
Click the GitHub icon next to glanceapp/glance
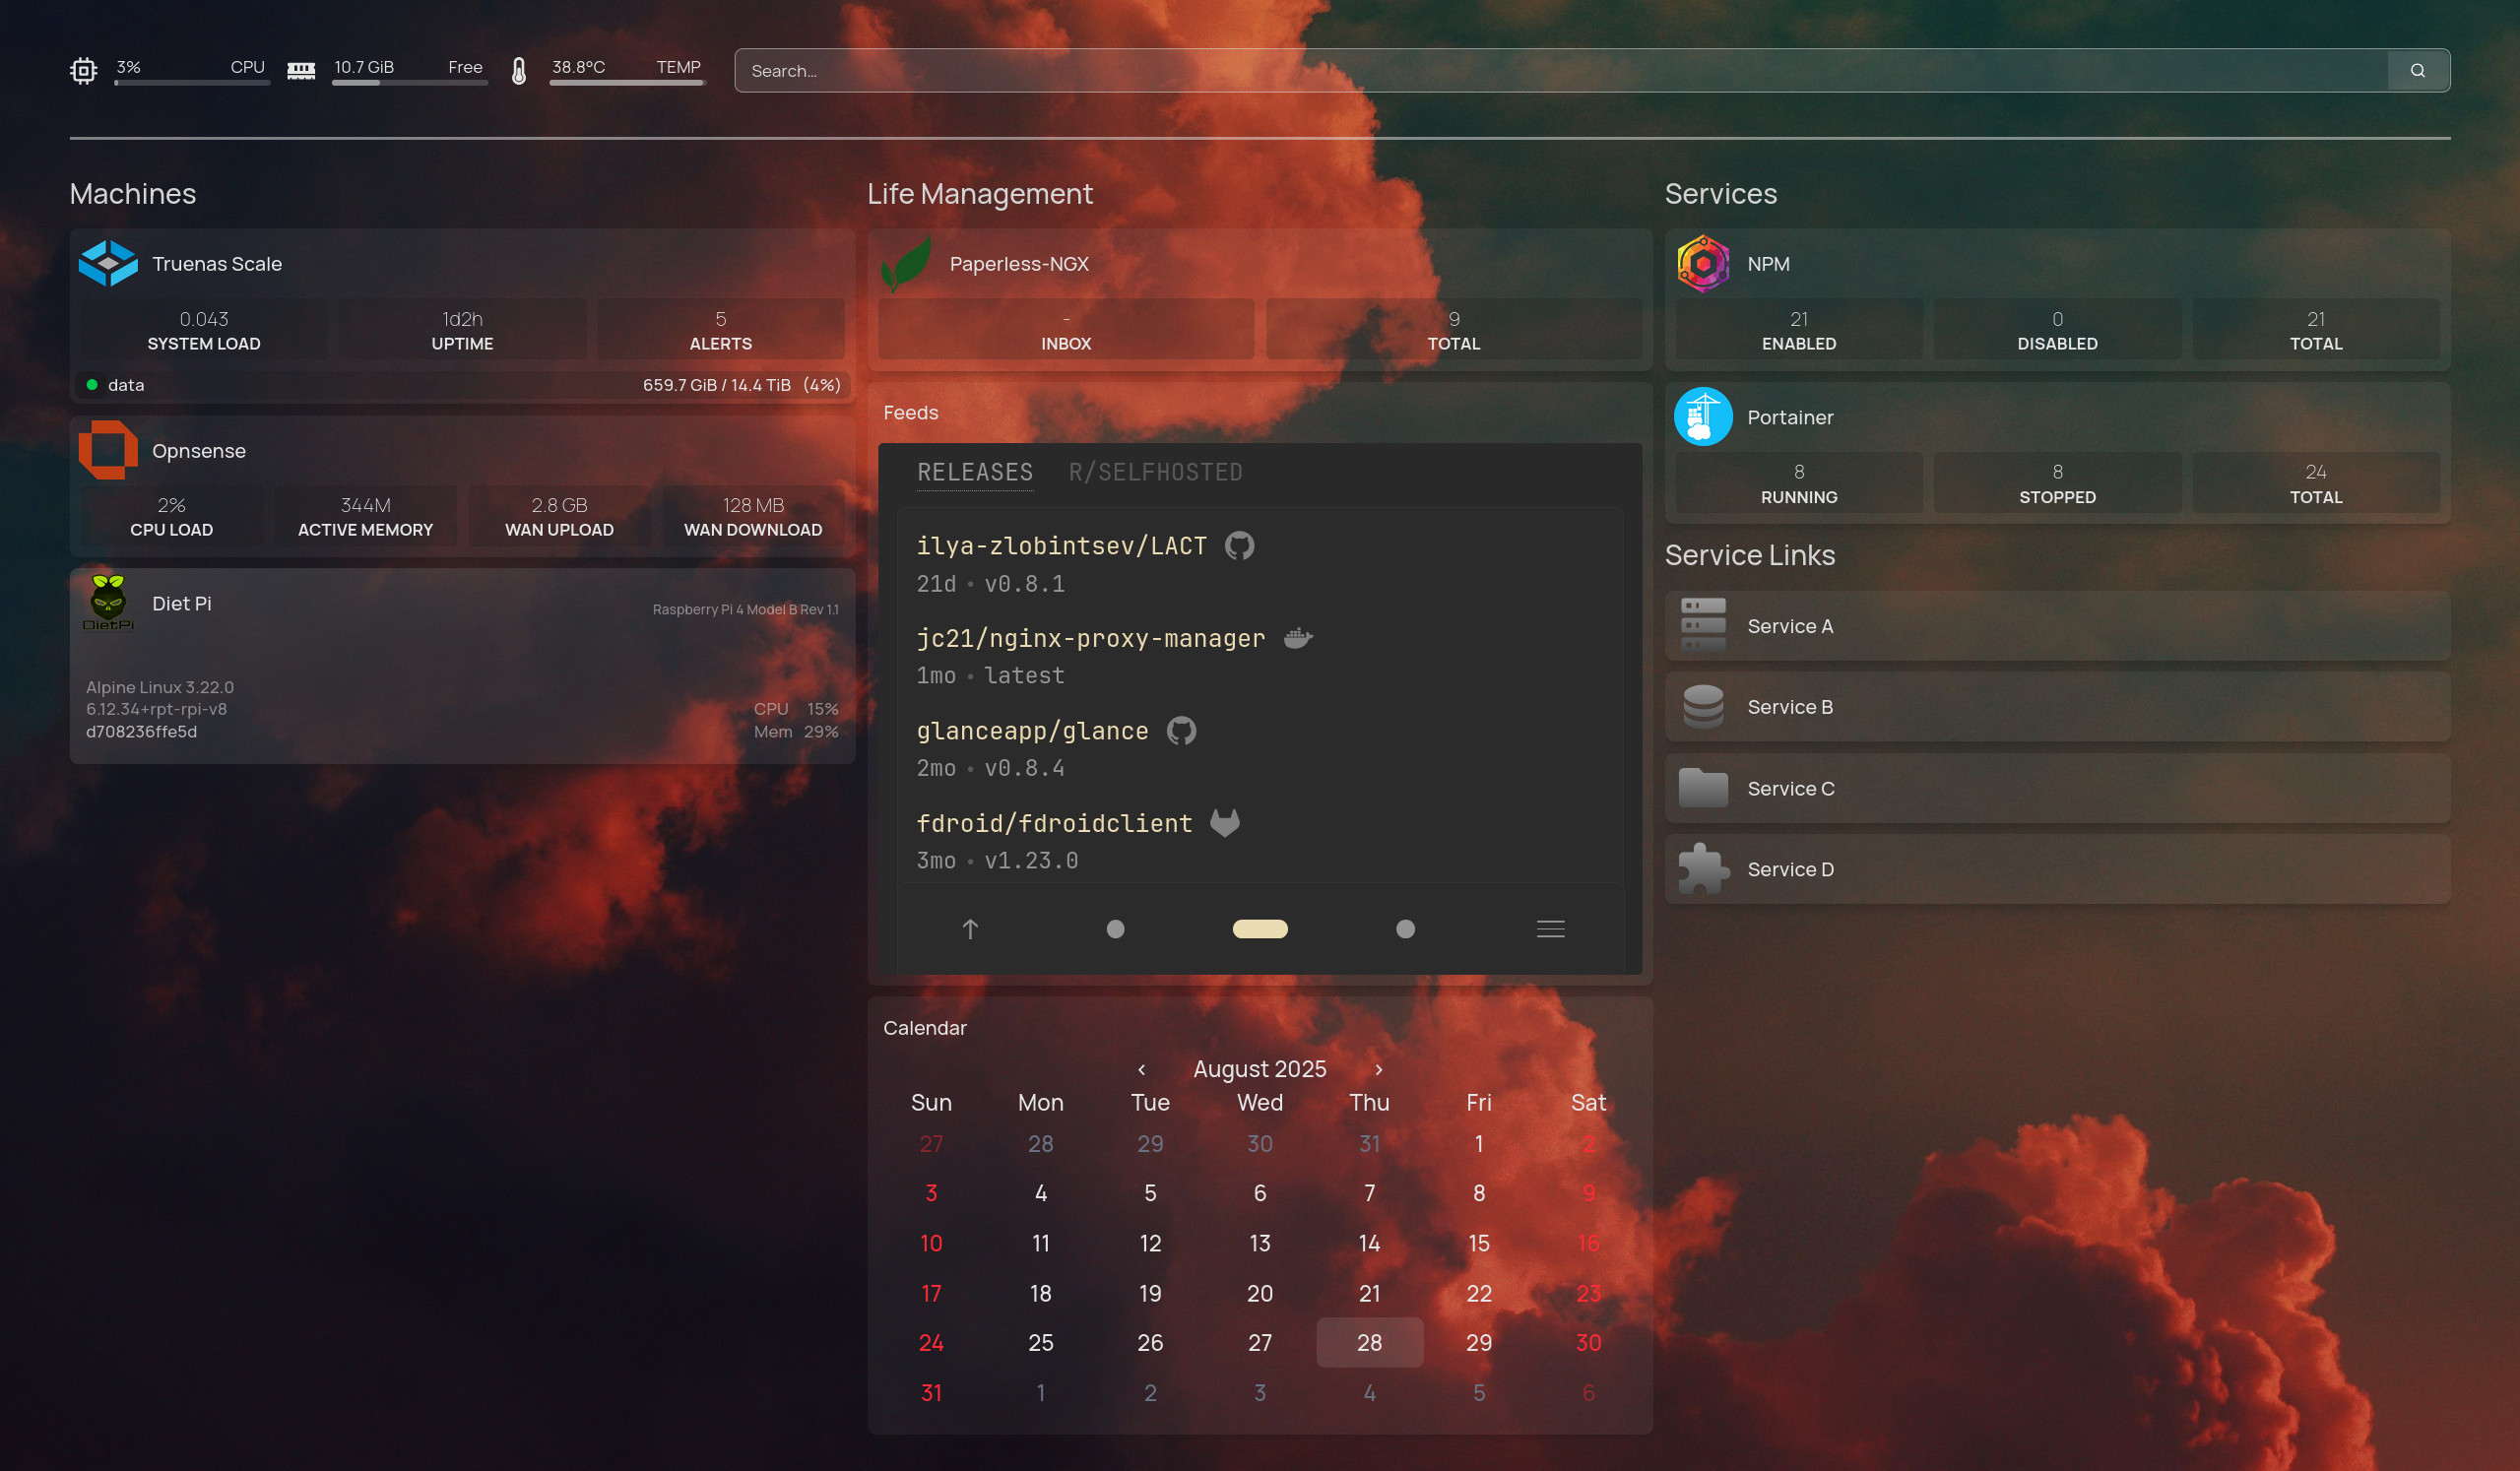(x=1181, y=731)
